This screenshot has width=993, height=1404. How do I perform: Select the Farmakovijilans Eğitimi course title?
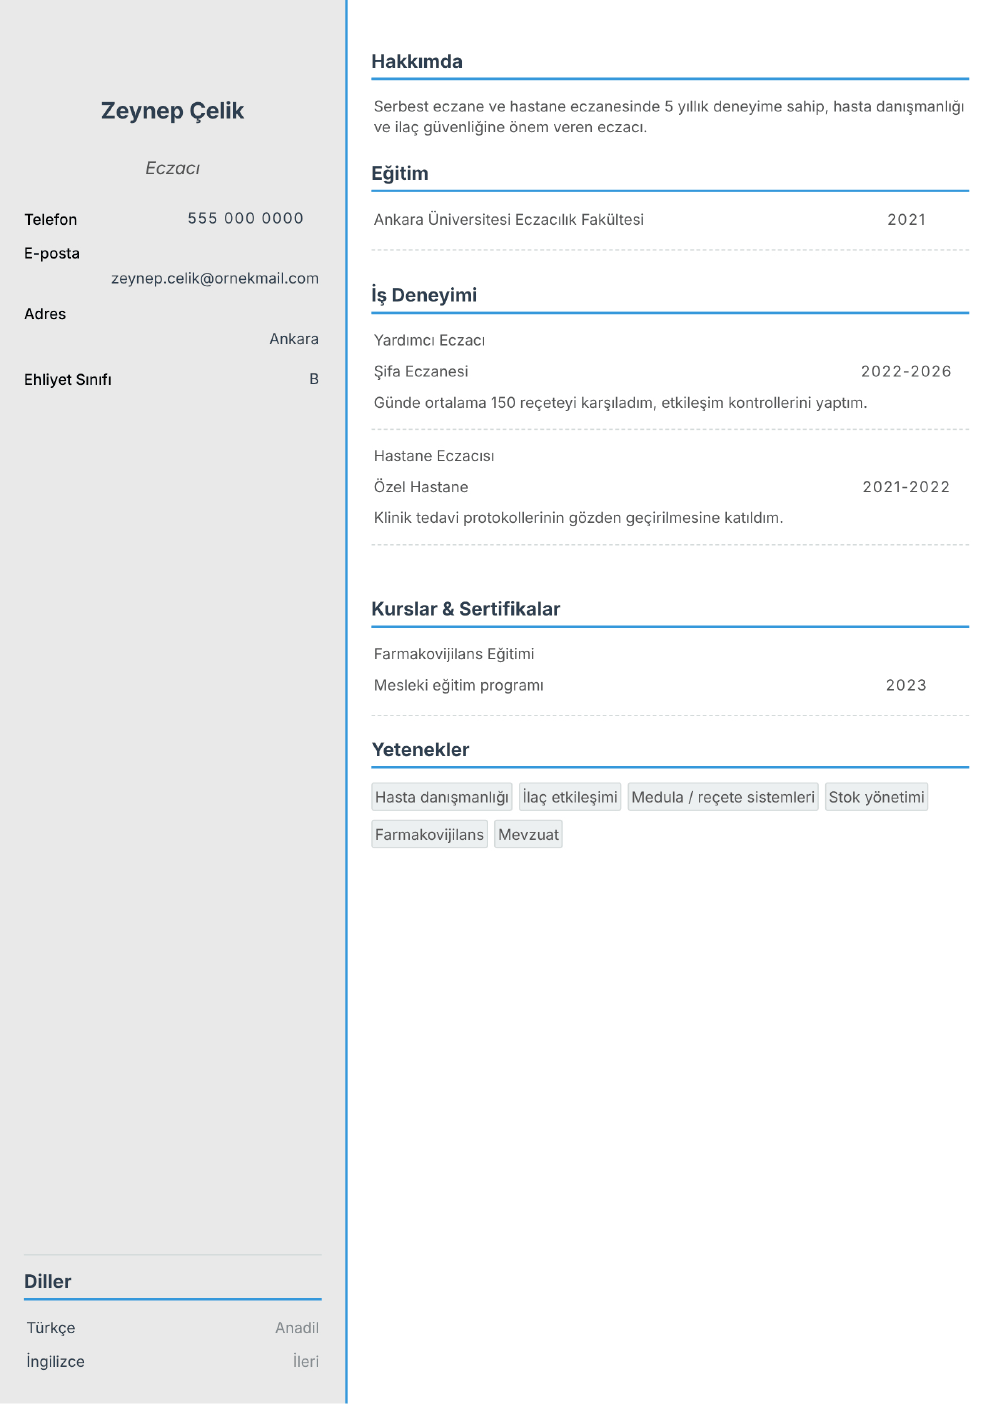[454, 654]
